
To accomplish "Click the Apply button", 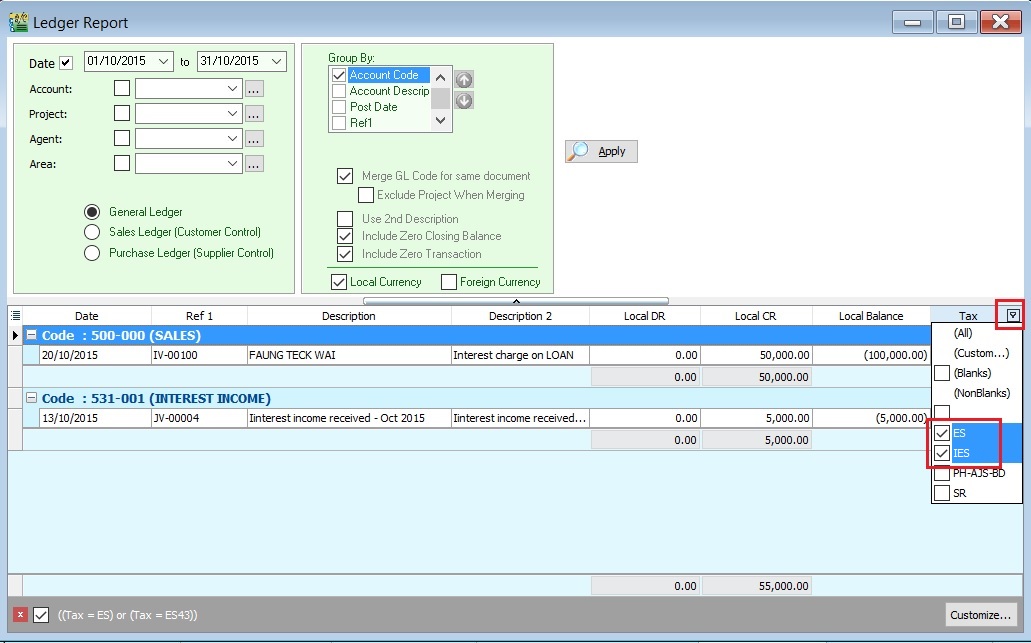I will 601,151.
